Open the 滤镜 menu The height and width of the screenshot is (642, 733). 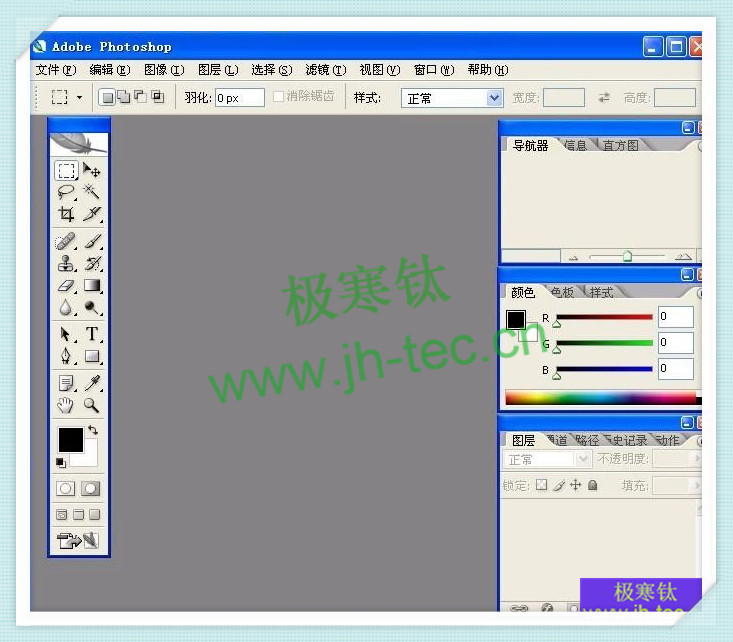pos(326,70)
